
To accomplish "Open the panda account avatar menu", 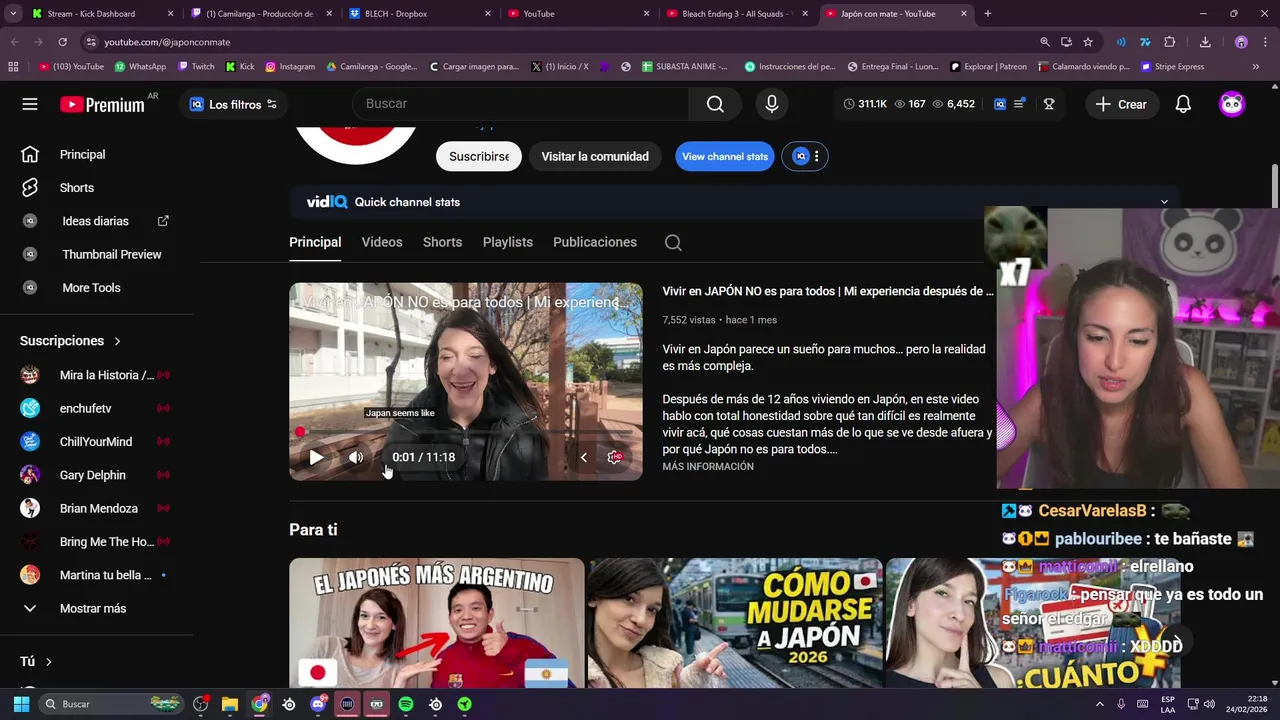I will click(x=1232, y=104).
